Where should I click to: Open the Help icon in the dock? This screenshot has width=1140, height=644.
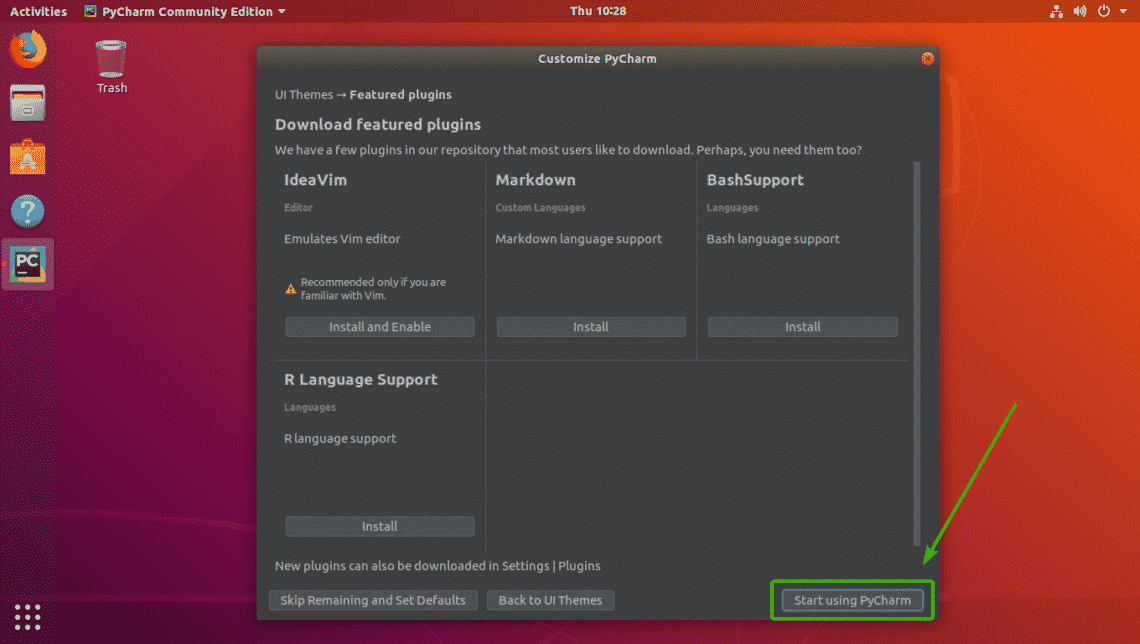(28, 212)
